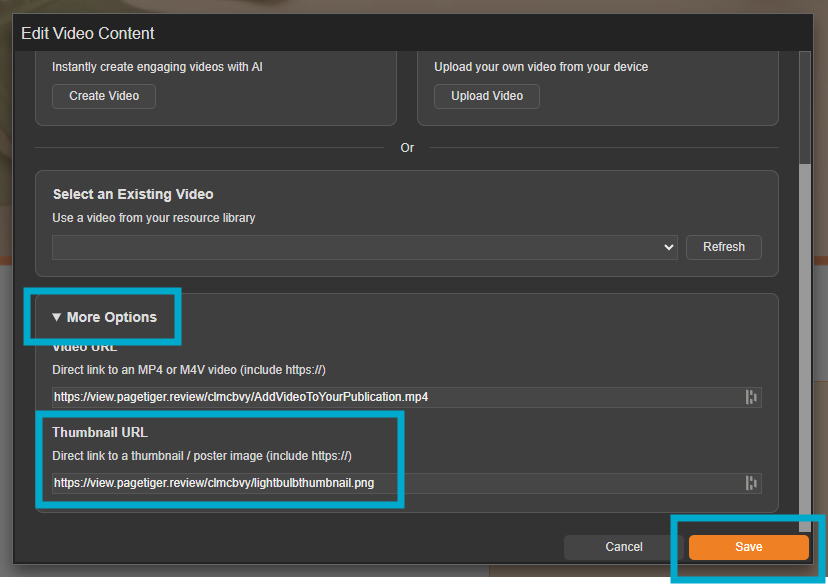
Task: Click the Thumbnail URL label
Action: [x=99, y=433]
